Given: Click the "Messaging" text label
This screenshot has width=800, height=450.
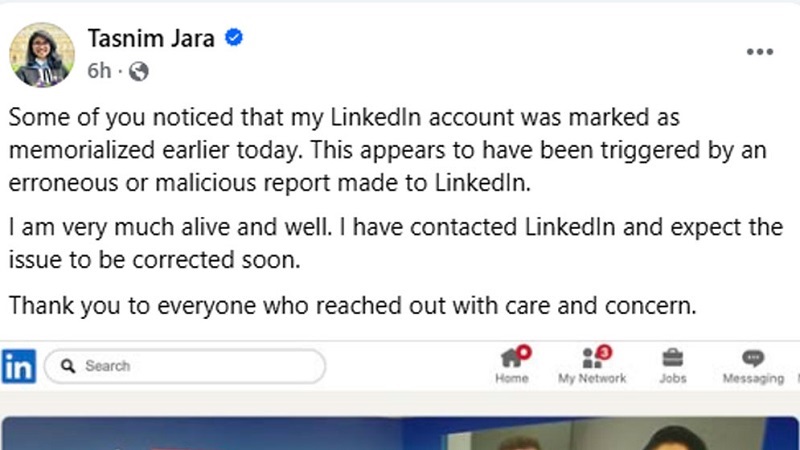Looking at the screenshot, I should tap(753, 378).
